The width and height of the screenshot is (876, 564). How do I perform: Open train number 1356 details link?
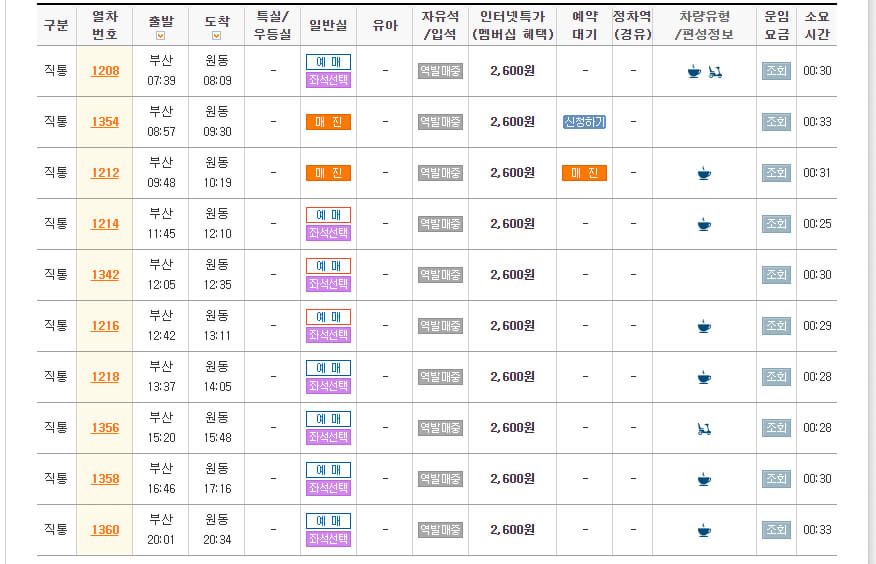(105, 428)
